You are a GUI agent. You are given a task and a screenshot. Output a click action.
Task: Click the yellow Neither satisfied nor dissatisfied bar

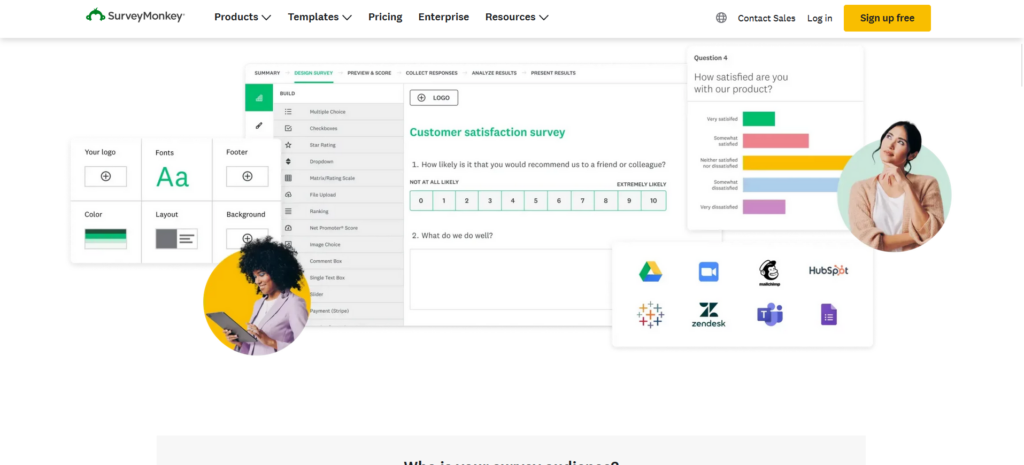tap(799, 163)
